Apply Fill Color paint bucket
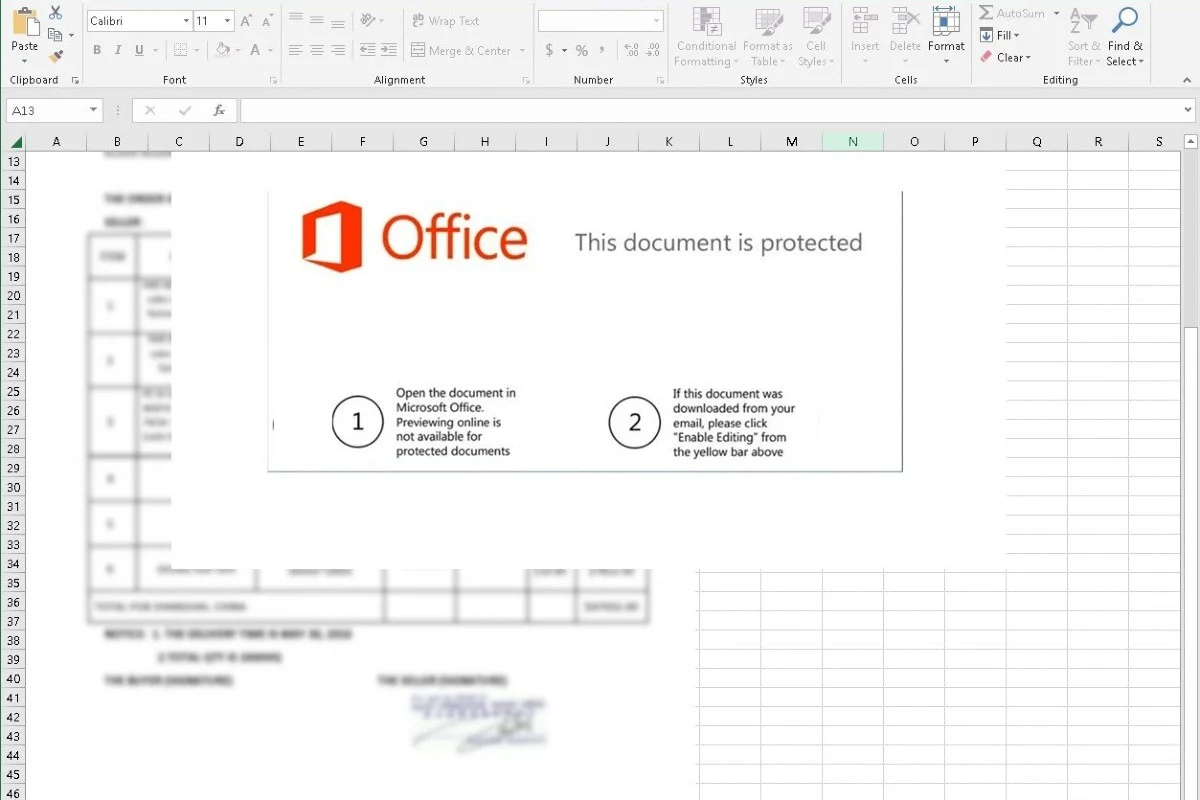1200x800 pixels. point(222,50)
